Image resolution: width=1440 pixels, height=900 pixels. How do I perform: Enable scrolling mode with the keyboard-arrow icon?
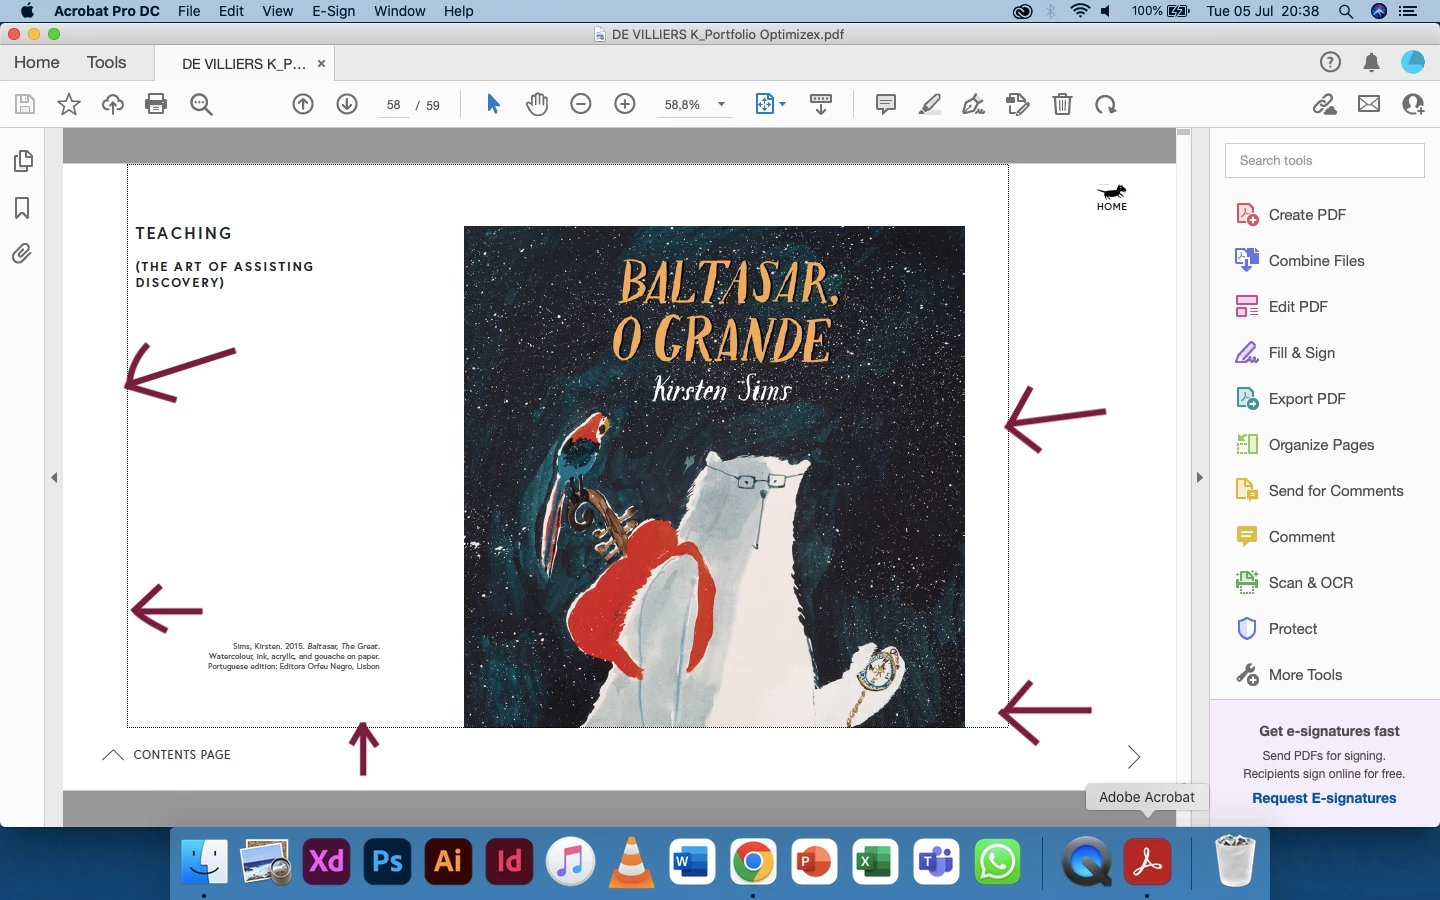[821, 104]
